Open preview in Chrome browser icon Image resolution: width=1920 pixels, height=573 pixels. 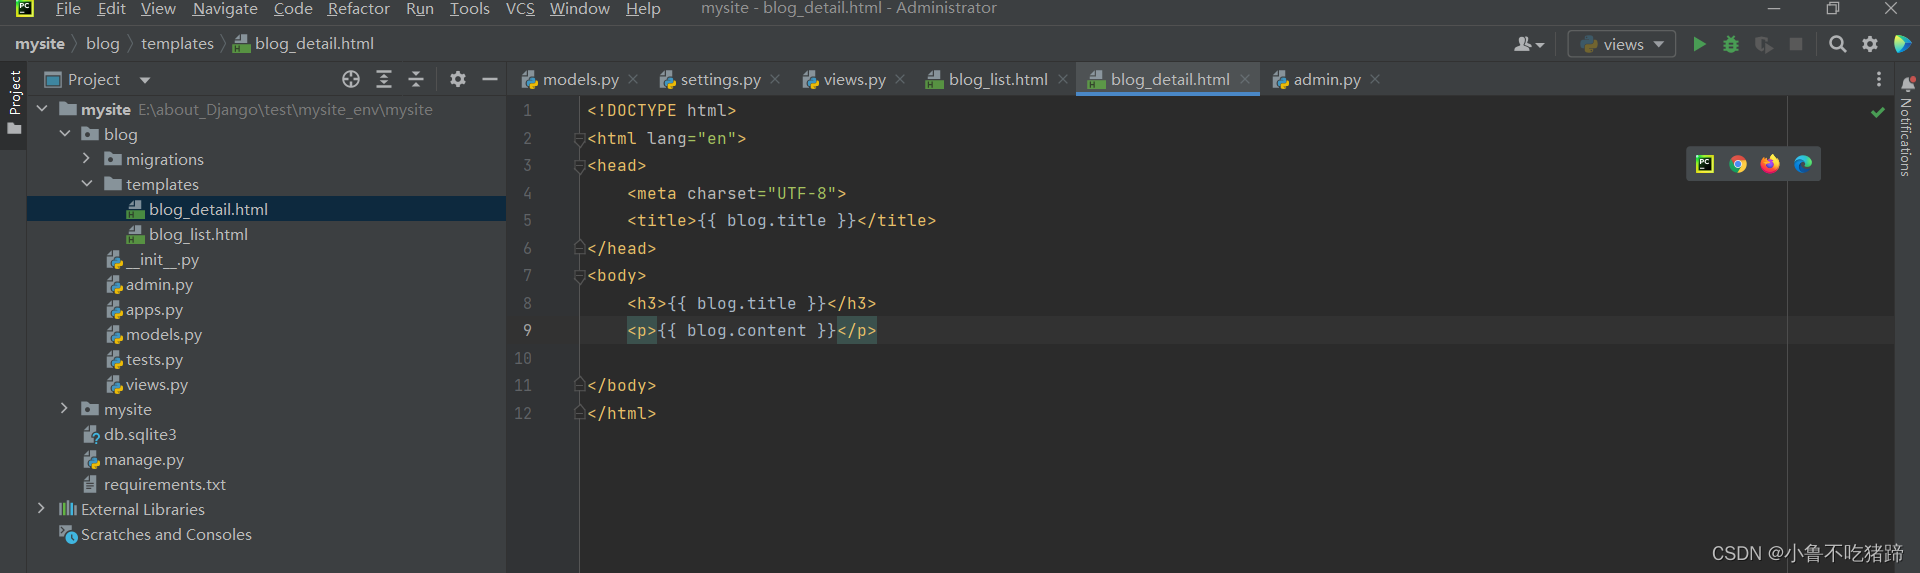1738,164
